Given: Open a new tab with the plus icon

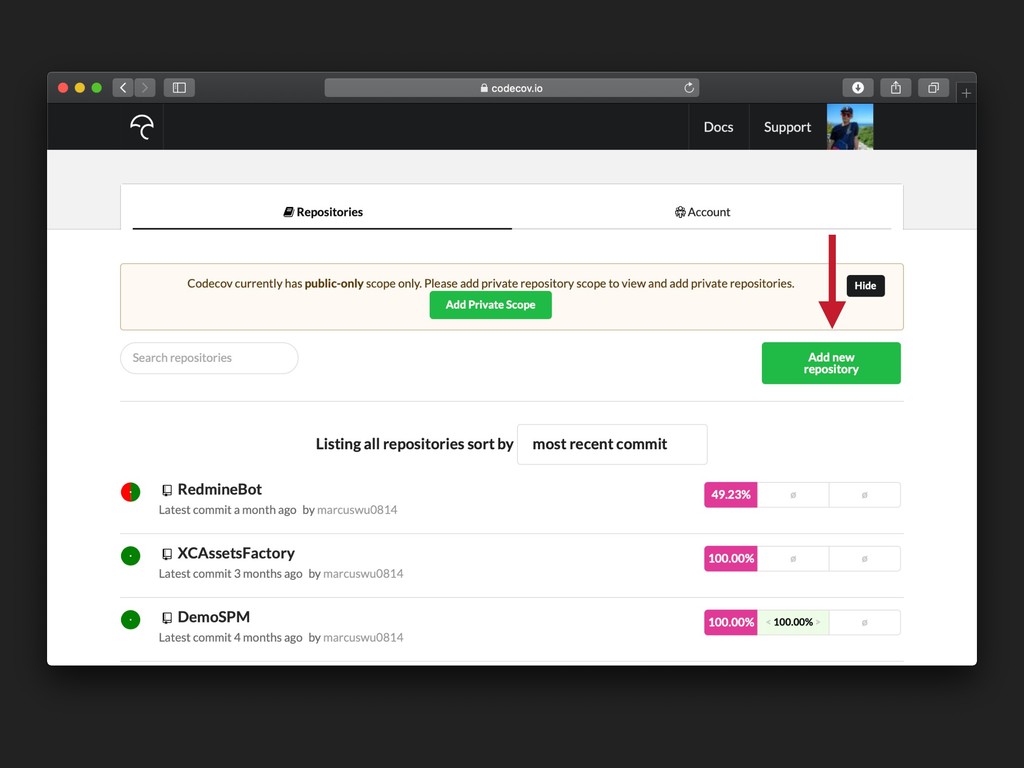Looking at the screenshot, I should point(966,93).
